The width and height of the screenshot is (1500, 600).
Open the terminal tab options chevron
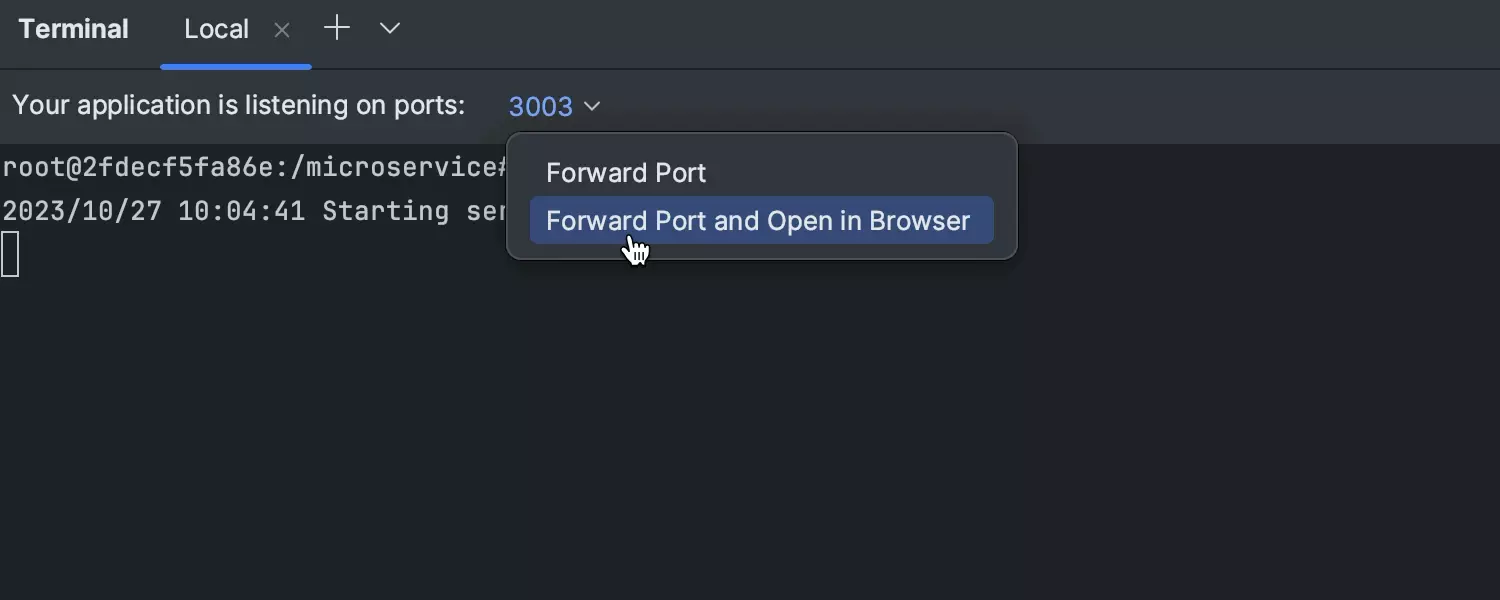390,29
